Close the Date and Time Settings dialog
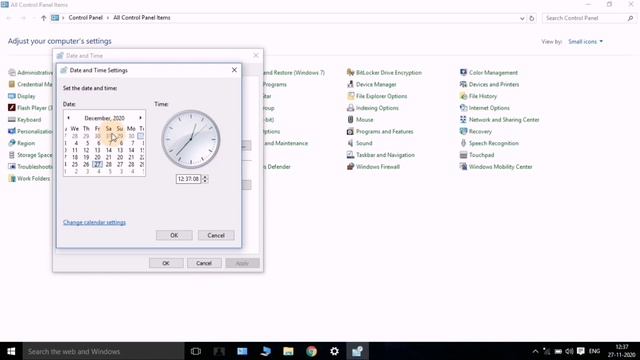Image resolution: width=640 pixels, height=360 pixels. coord(234,70)
